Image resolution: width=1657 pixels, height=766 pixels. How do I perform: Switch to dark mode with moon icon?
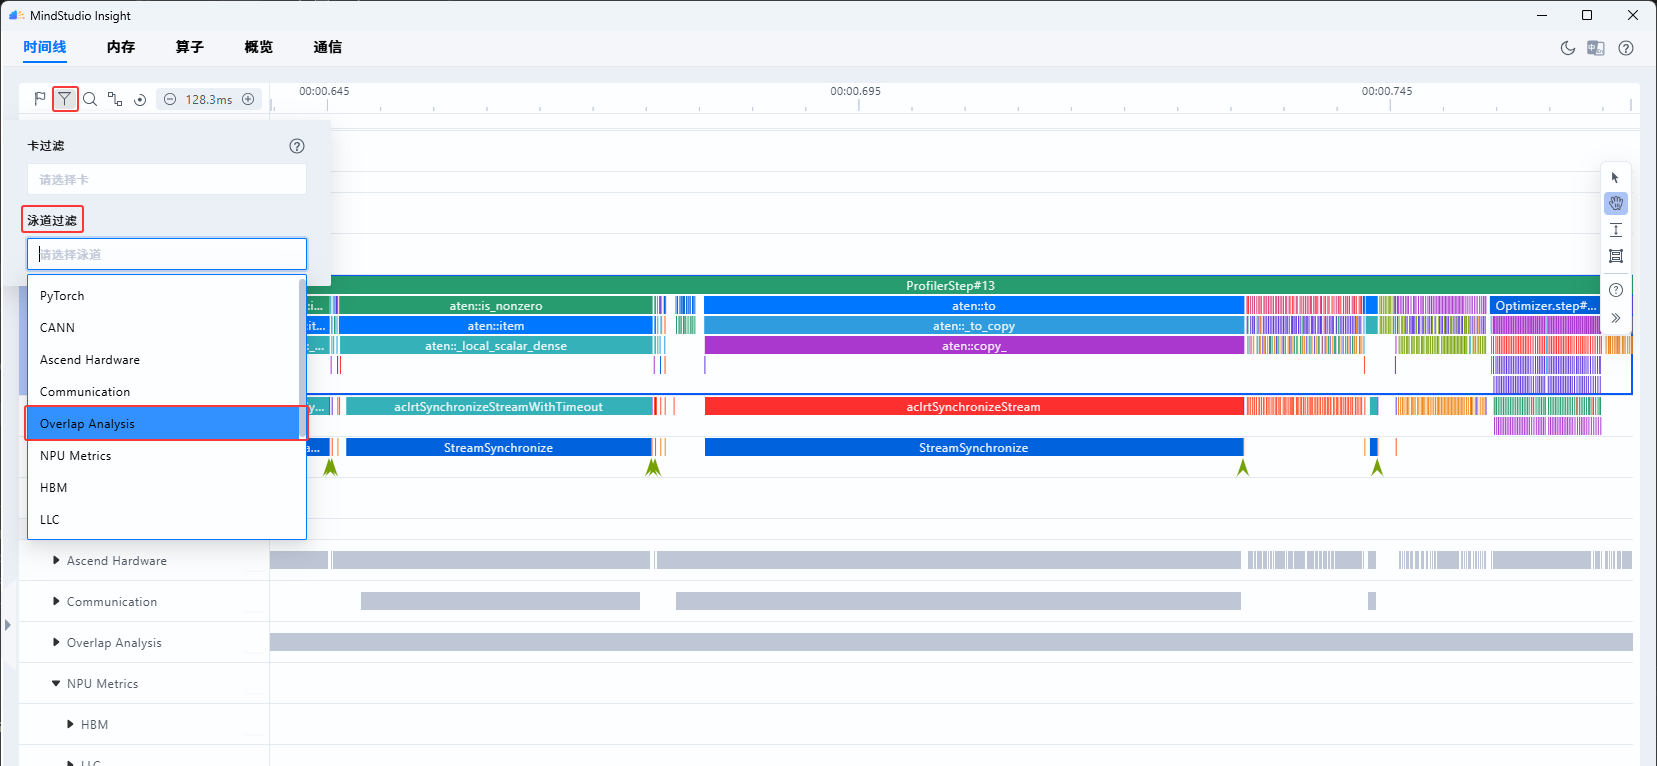pyautogui.click(x=1568, y=48)
